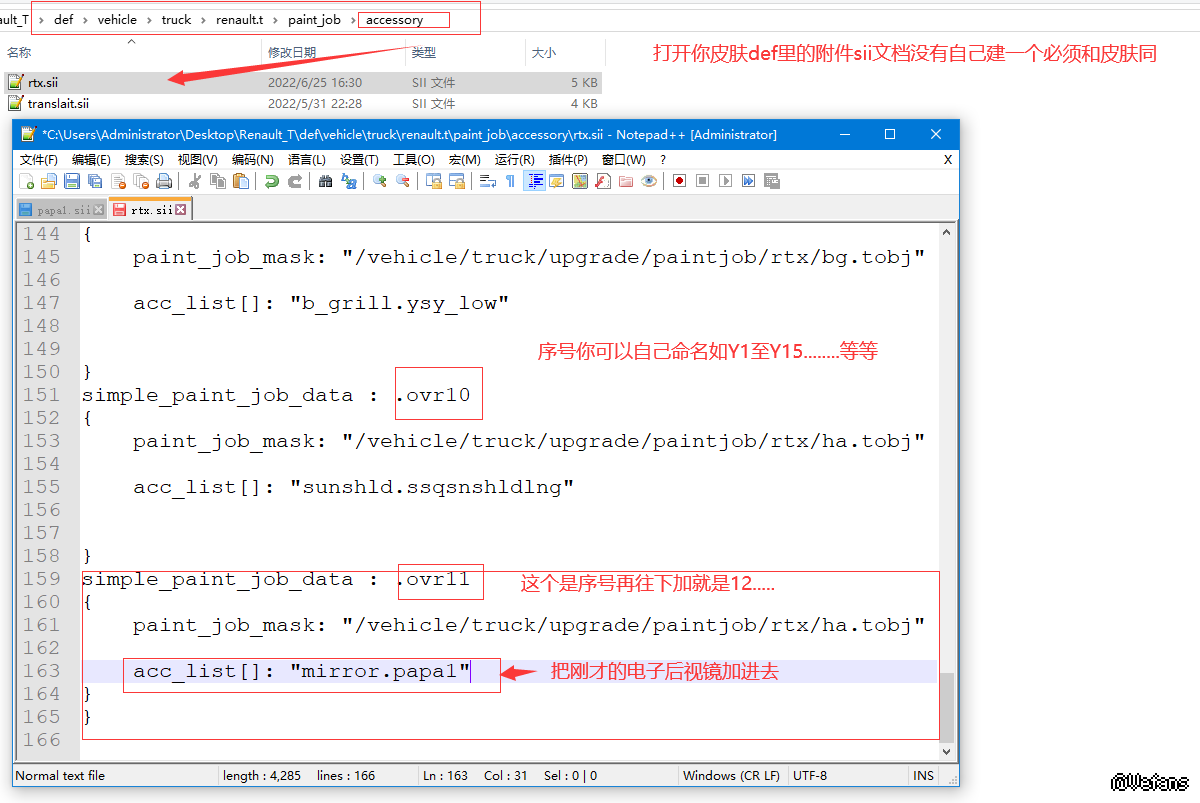Close the rtx.sii tab
This screenshot has height=803, width=1200.
tap(181, 210)
